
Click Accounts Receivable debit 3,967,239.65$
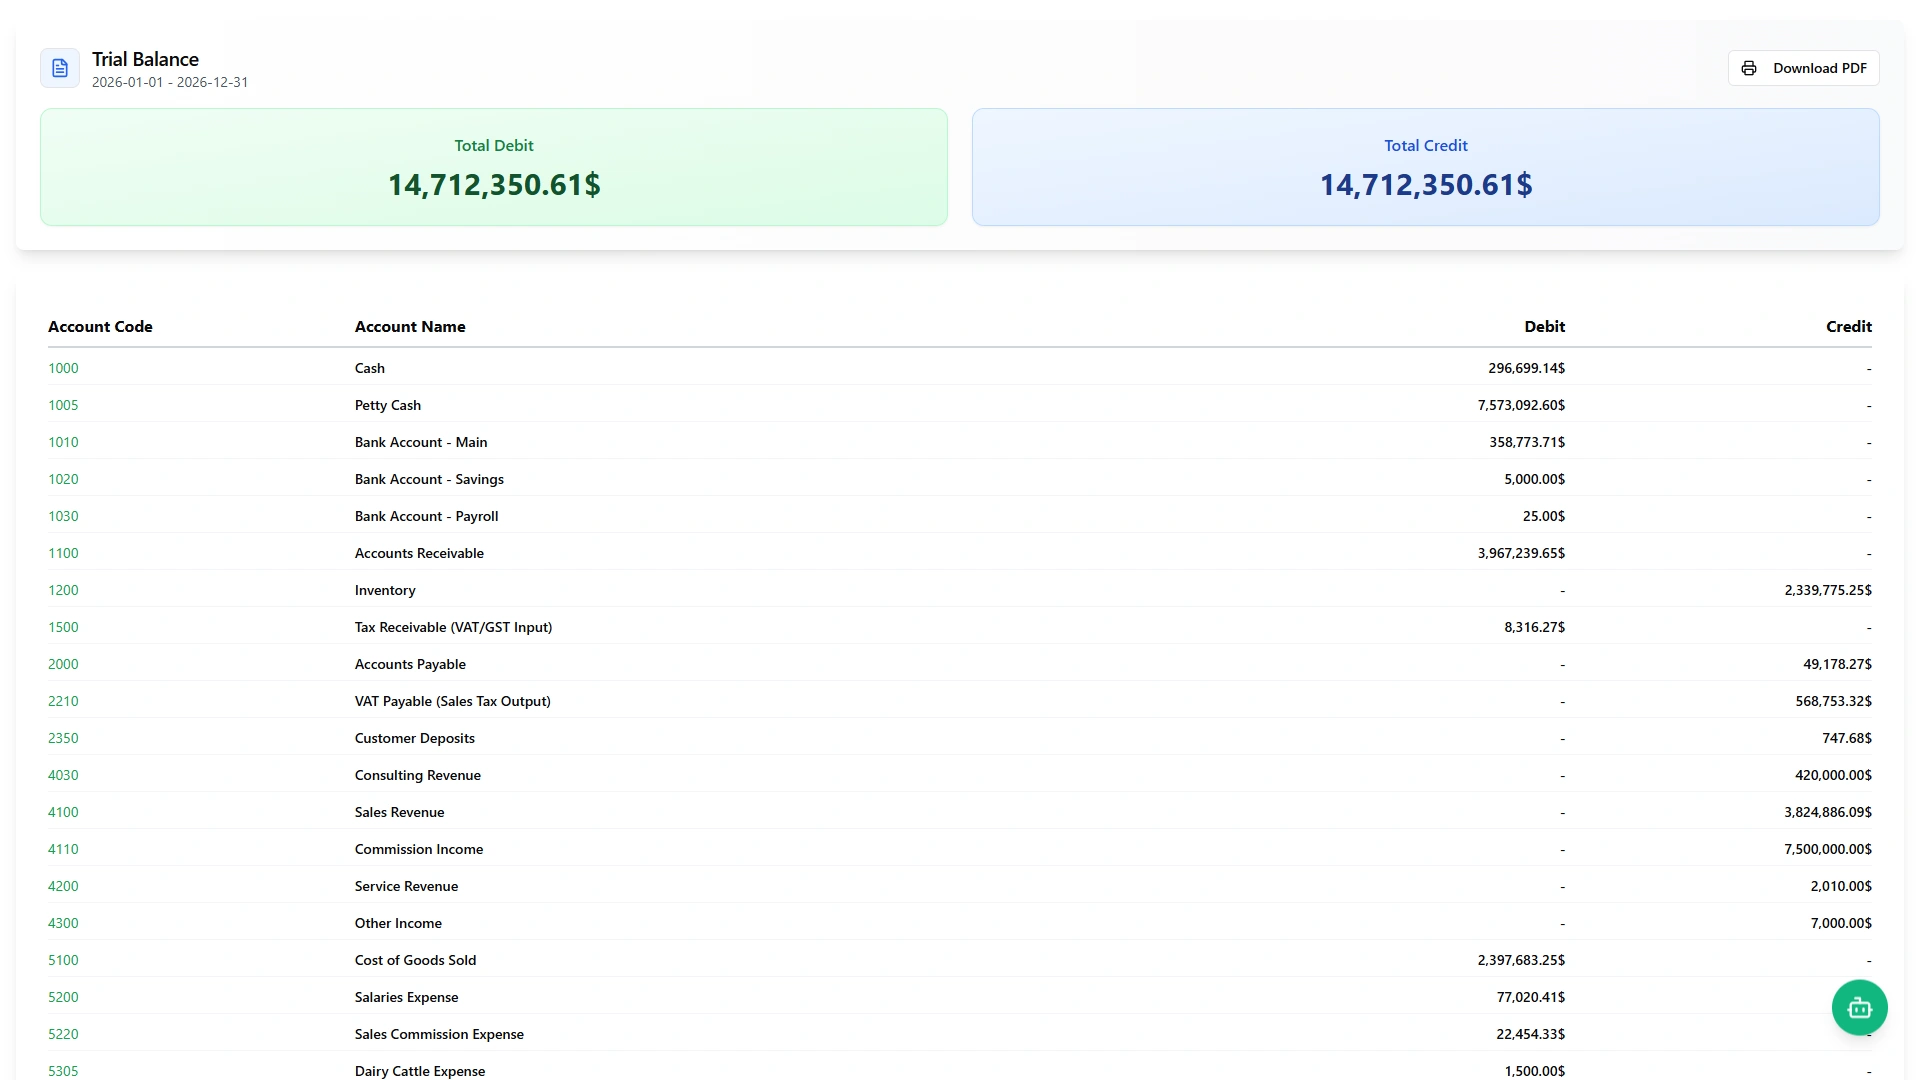(1521, 553)
